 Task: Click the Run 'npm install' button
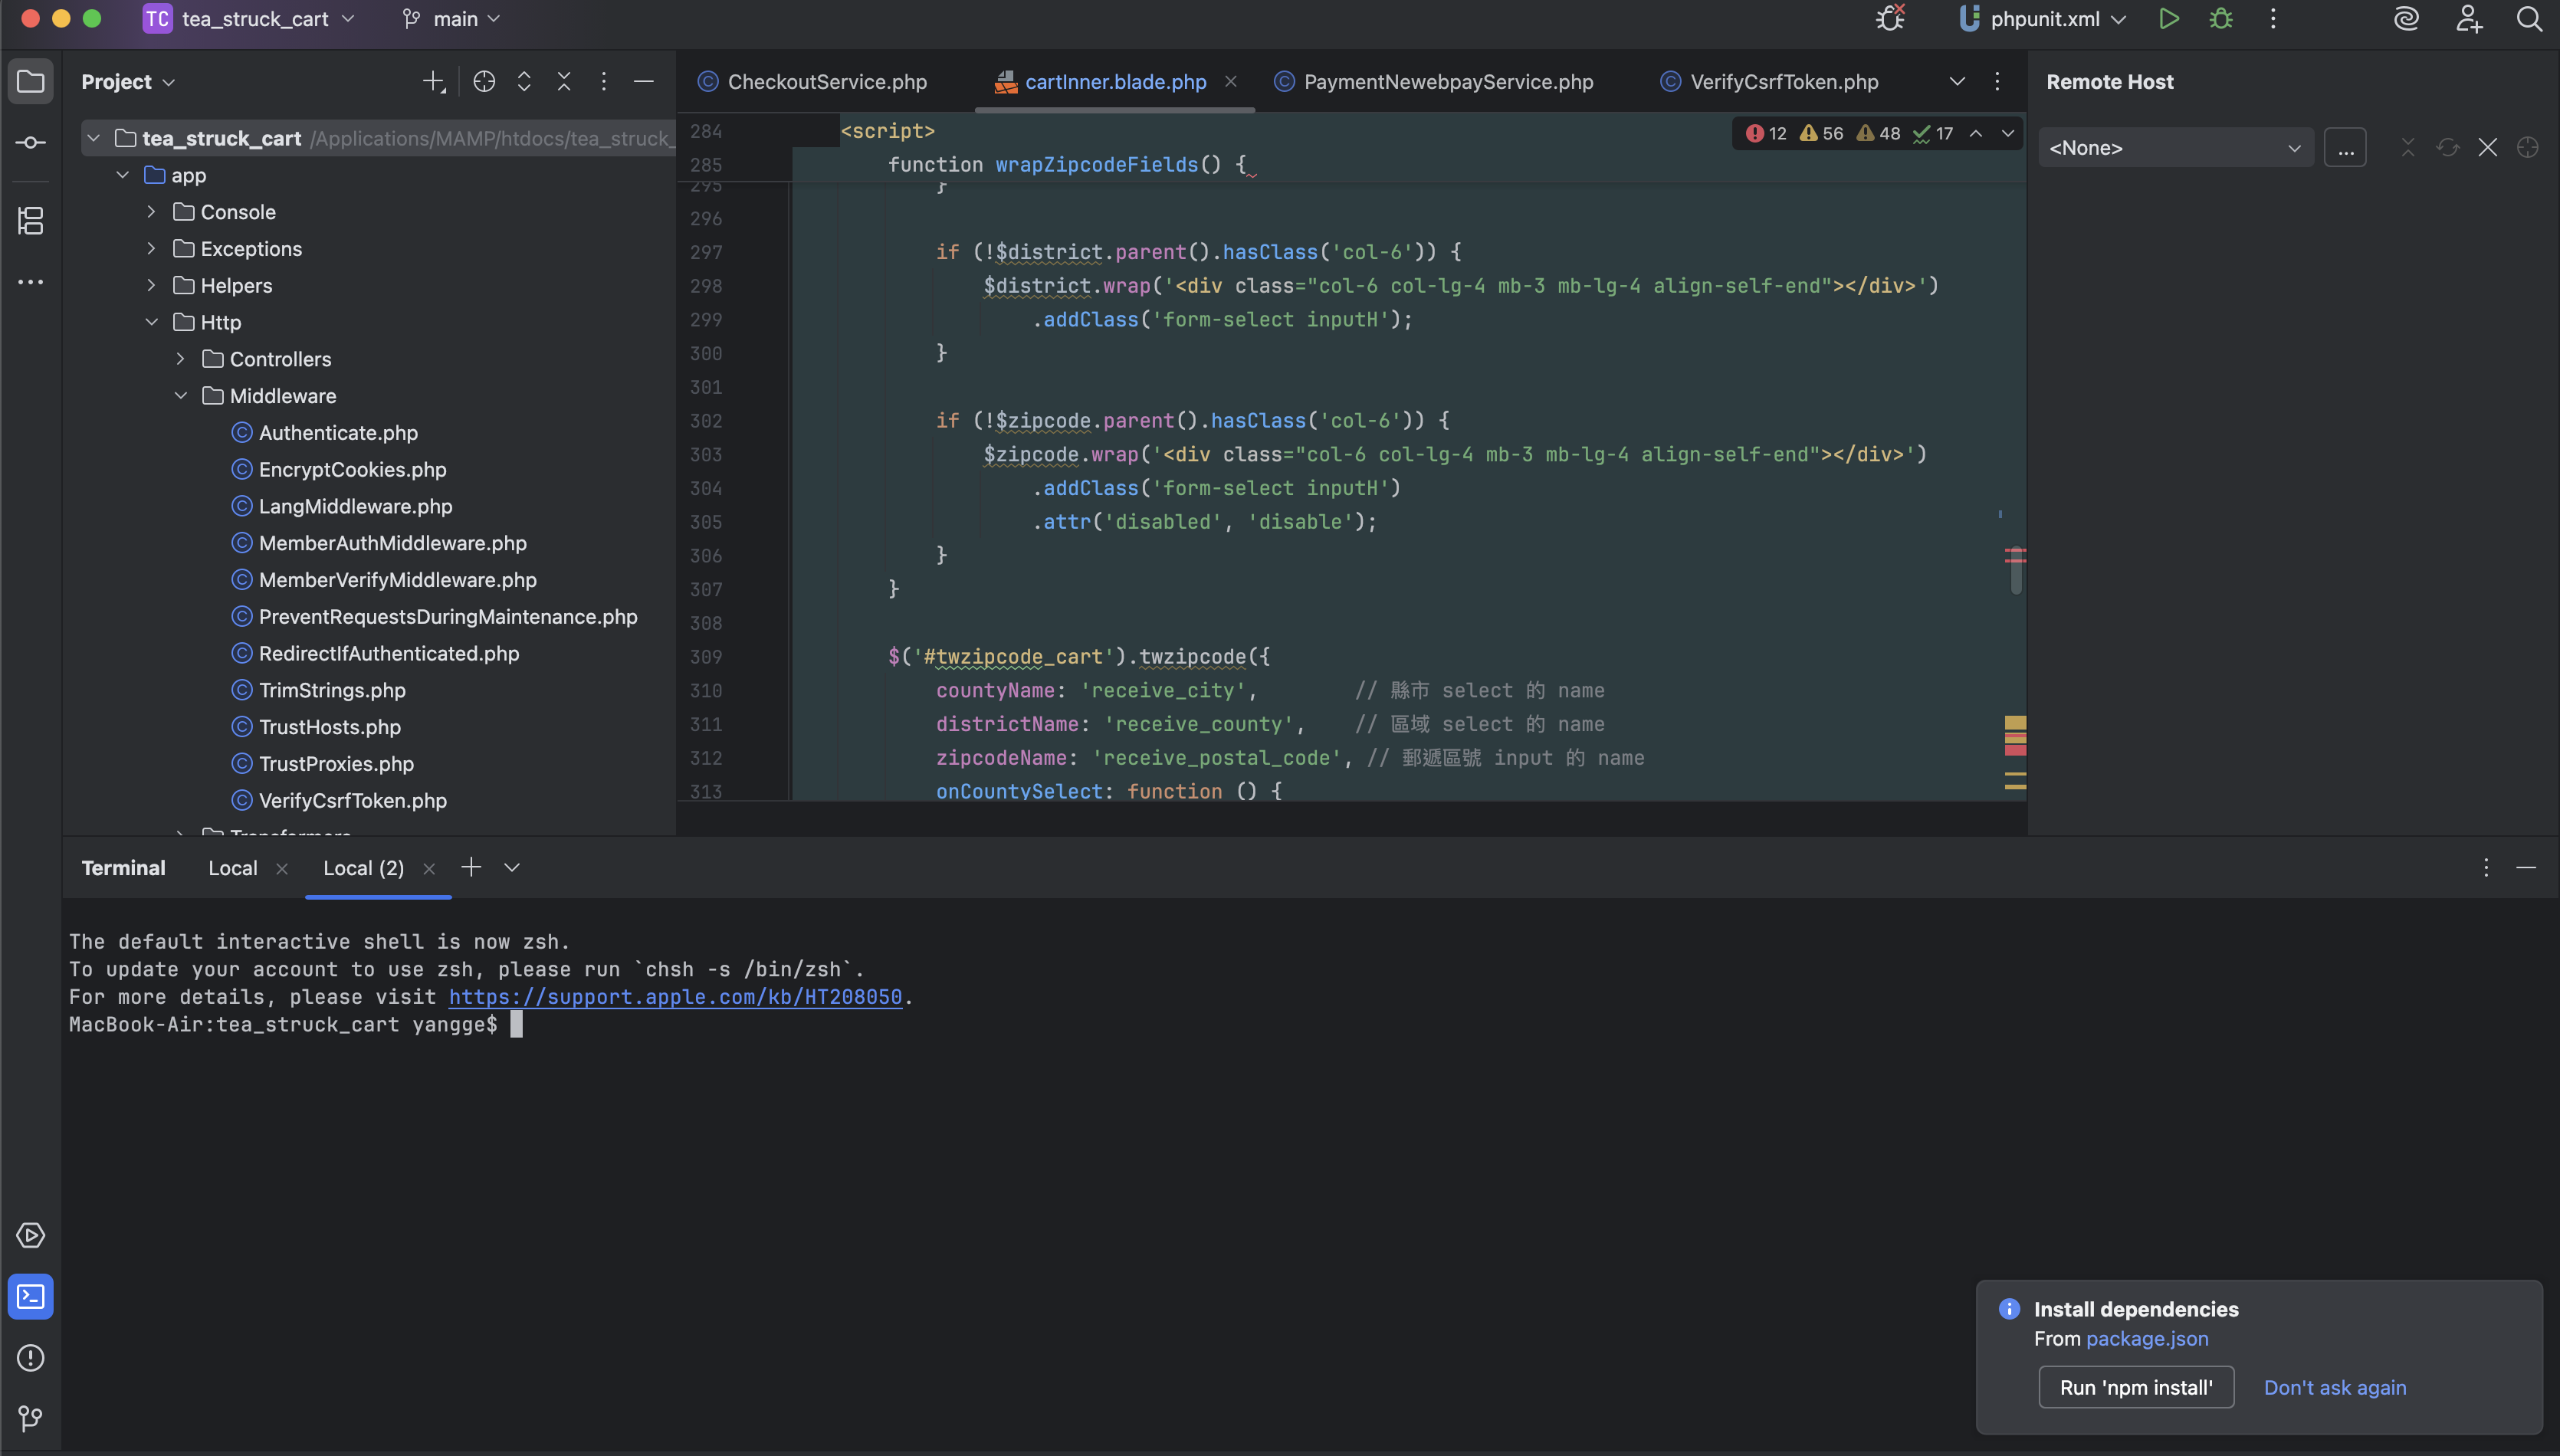pyautogui.click(x=2135, y=1387)
